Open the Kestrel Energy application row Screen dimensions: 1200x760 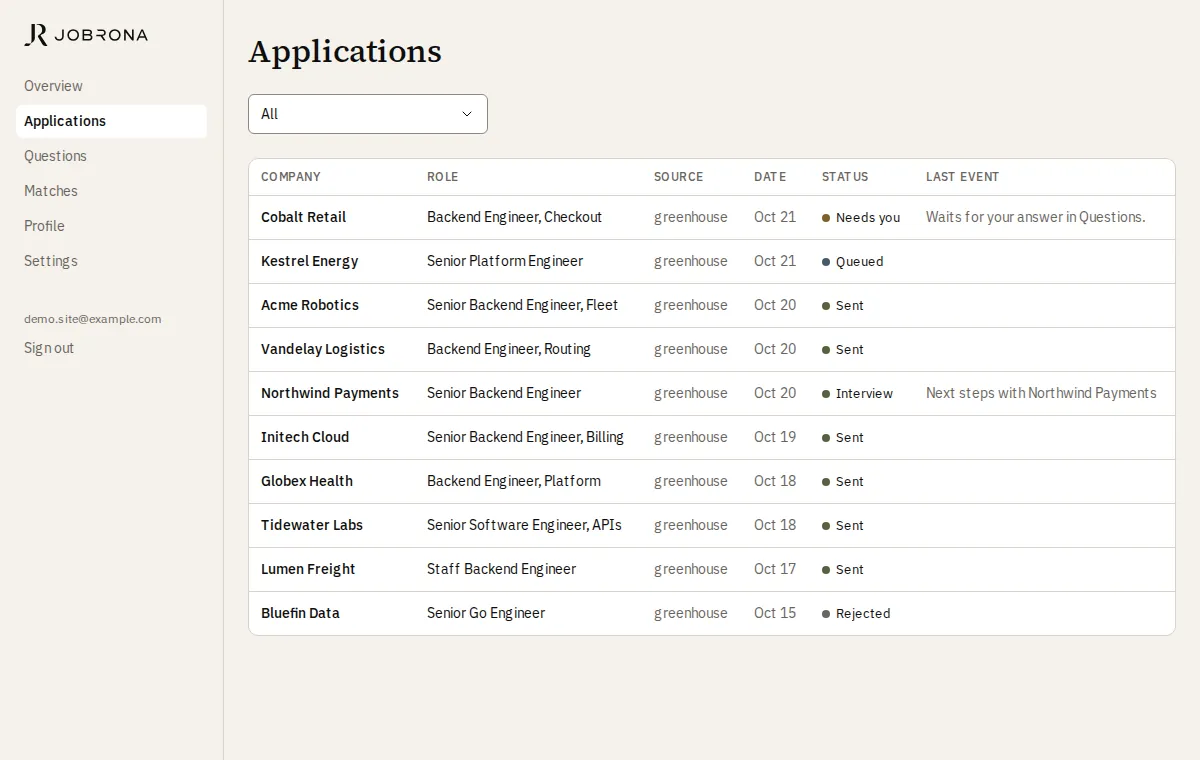[x=712, y=261]
